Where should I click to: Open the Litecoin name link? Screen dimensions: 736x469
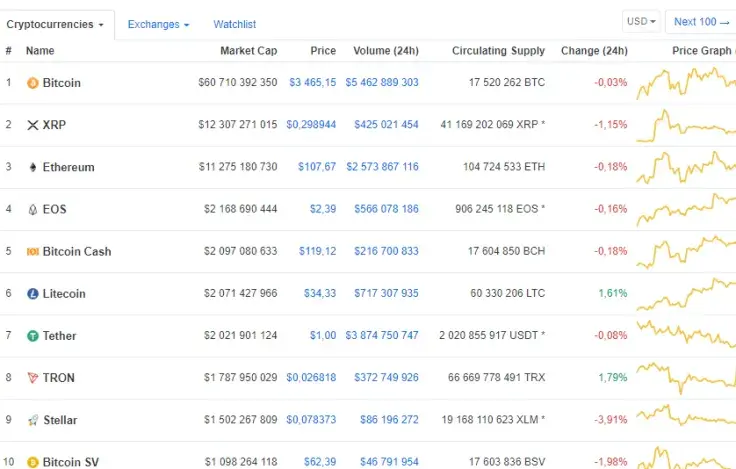(64, 294)
